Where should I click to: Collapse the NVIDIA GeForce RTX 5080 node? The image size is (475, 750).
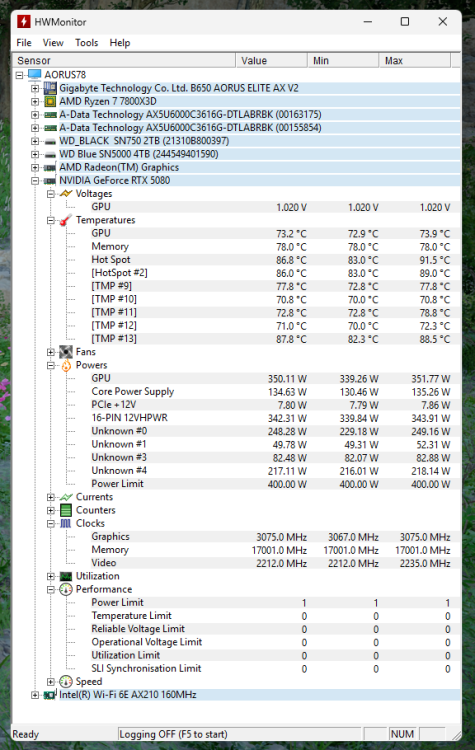tap(34, 181)
